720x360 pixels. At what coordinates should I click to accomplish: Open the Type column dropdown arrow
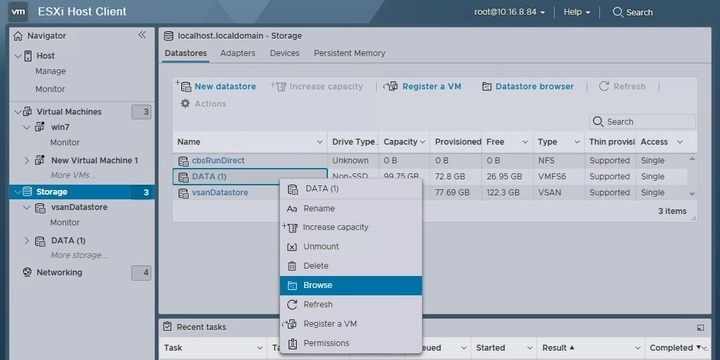point(577,142)
